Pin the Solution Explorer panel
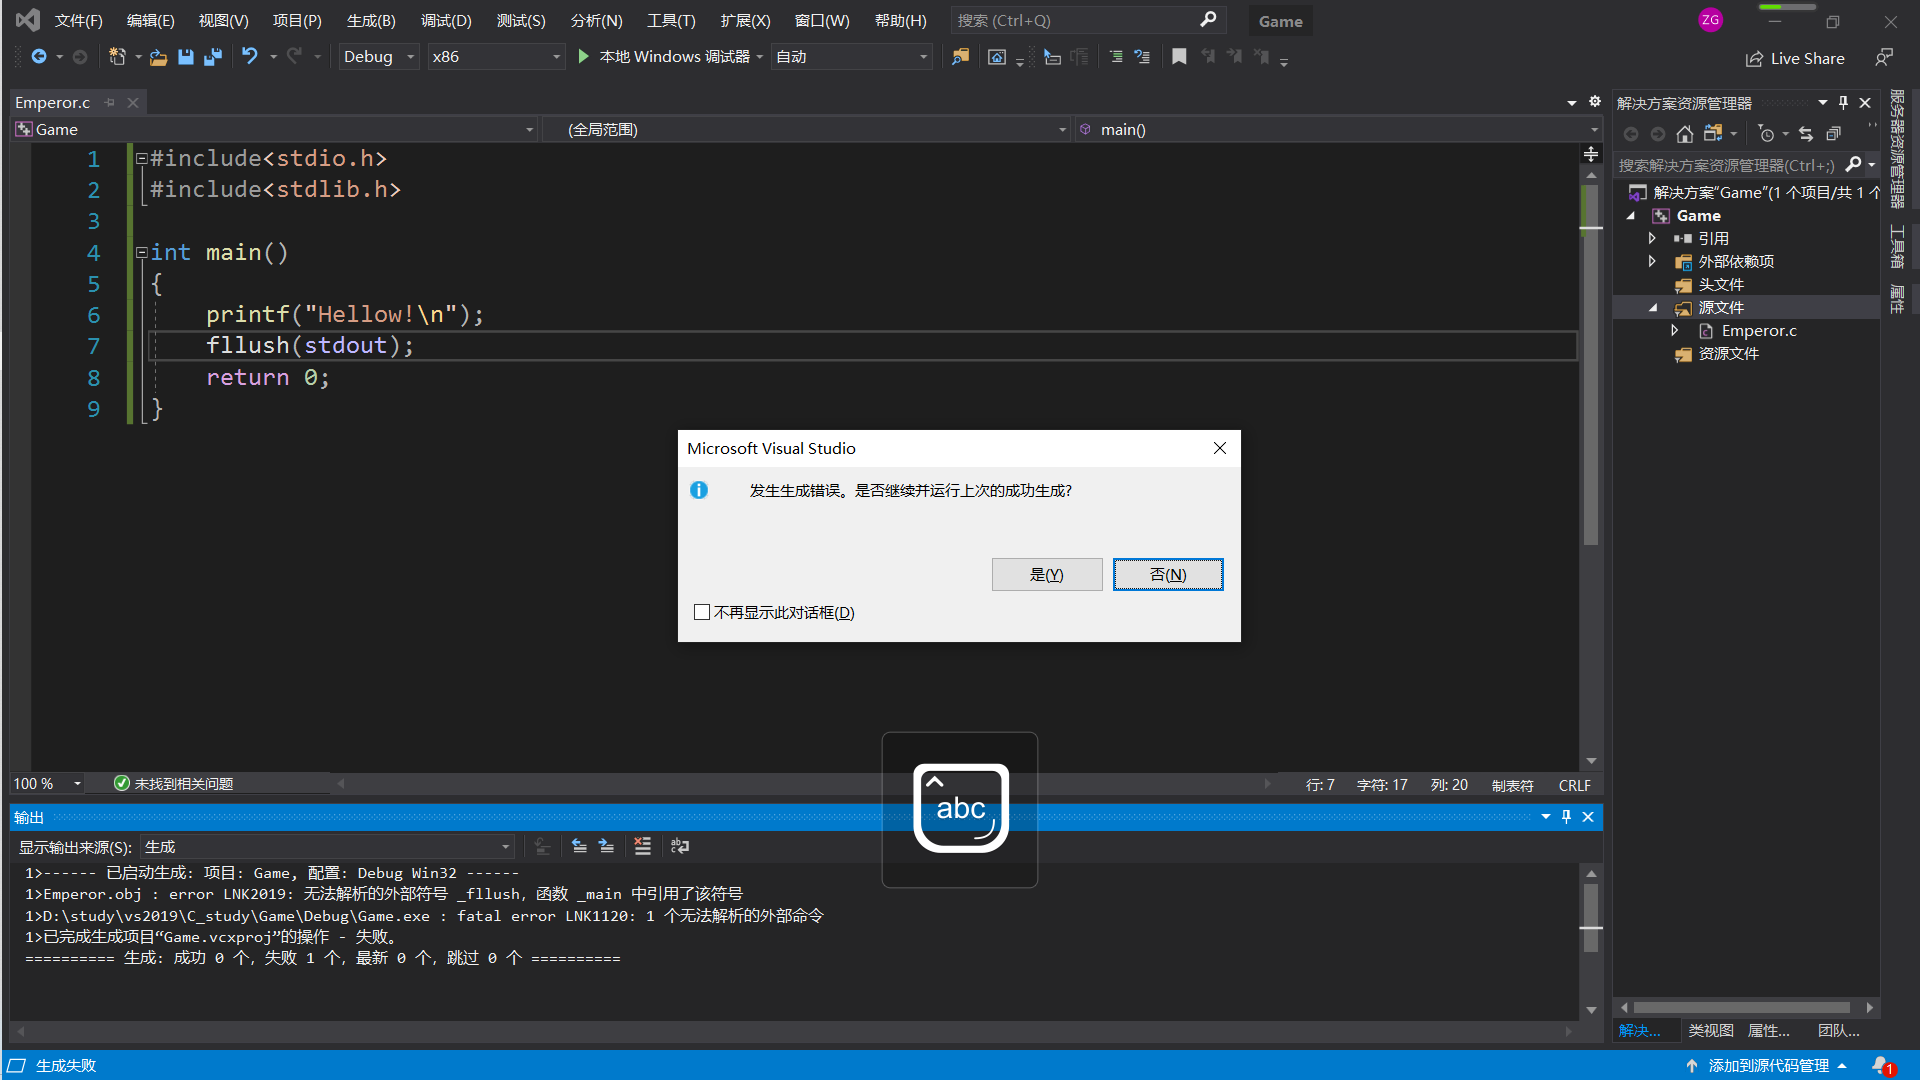This screenshot has height=1080, width=1920. (1843, 103)
